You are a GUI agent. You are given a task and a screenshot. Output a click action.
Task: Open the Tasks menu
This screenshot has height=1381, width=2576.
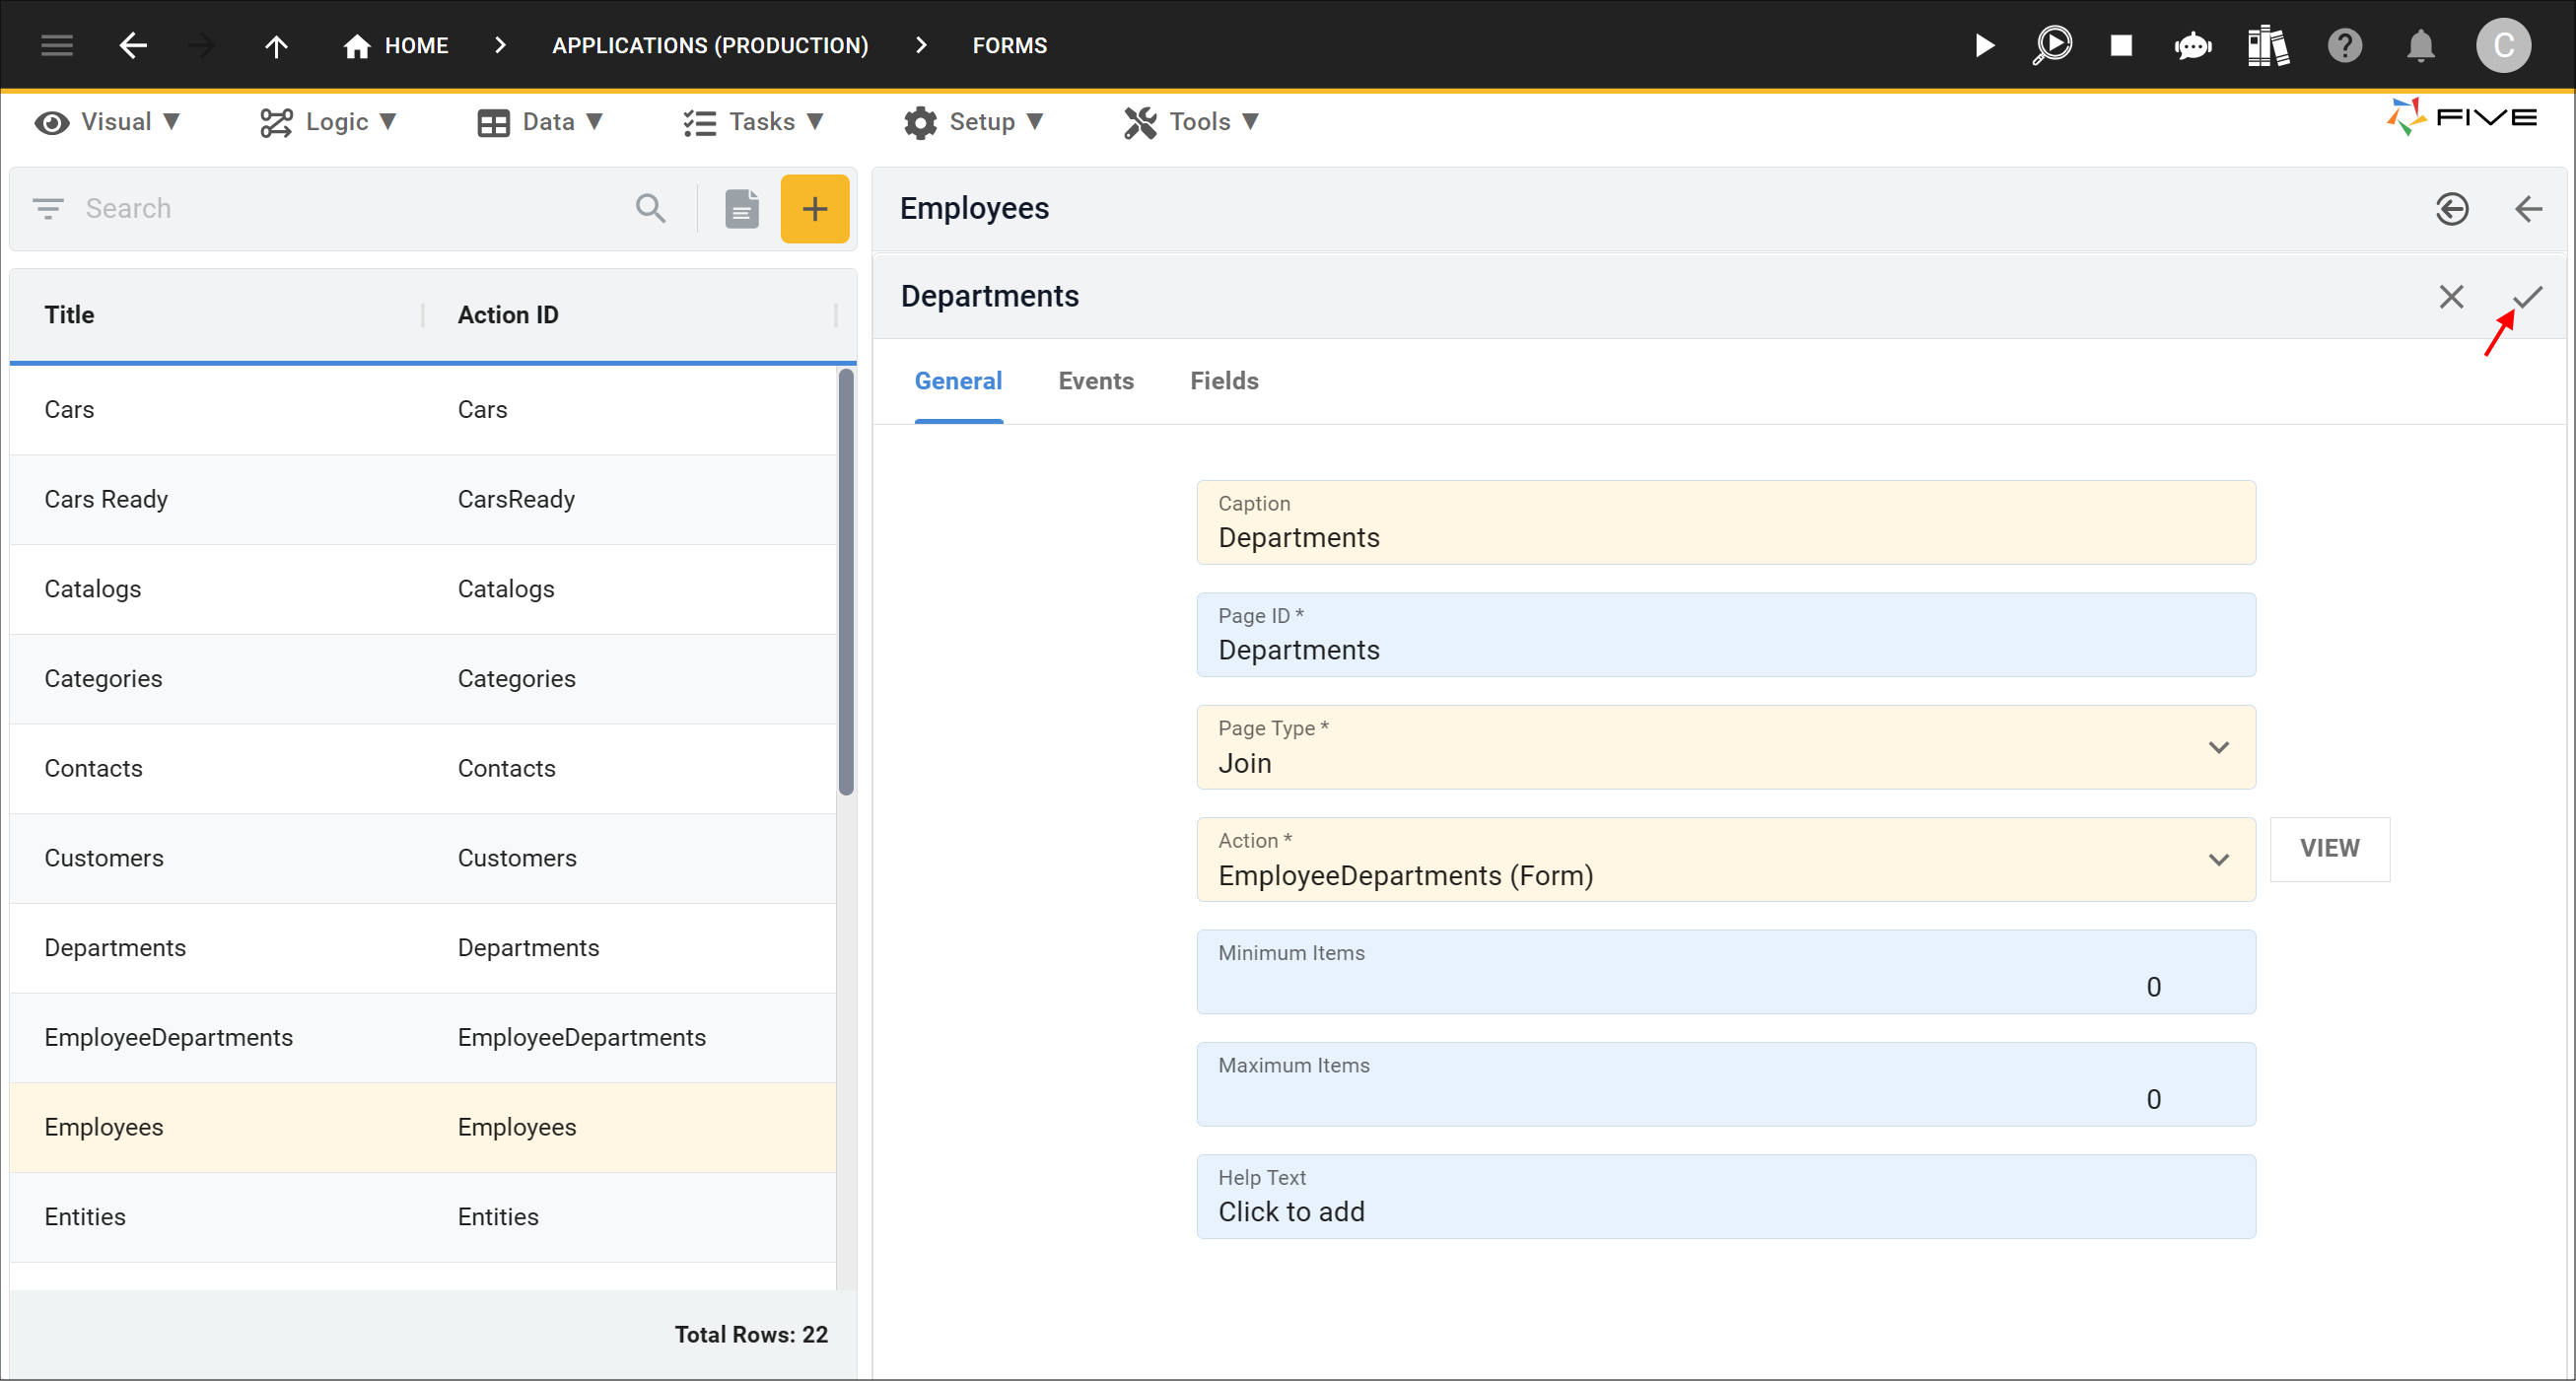pyautogui.click(x=753, y=122)
